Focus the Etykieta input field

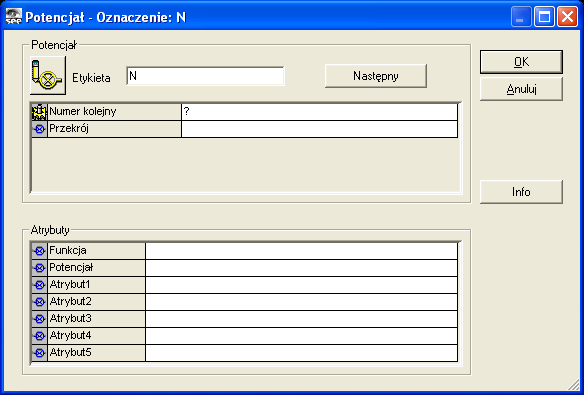pyautogui.click(x=205, y=76)
